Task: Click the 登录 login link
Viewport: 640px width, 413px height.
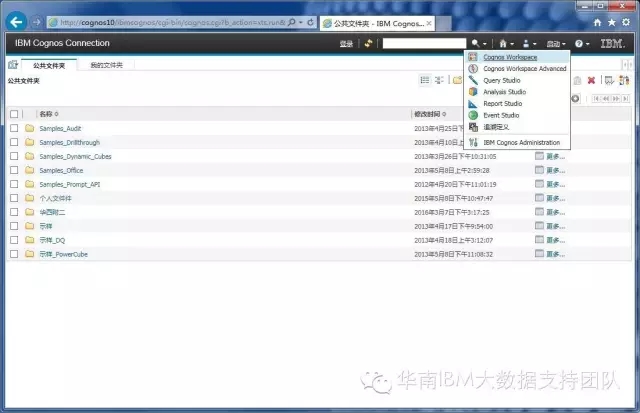Action: click(346, 44)
